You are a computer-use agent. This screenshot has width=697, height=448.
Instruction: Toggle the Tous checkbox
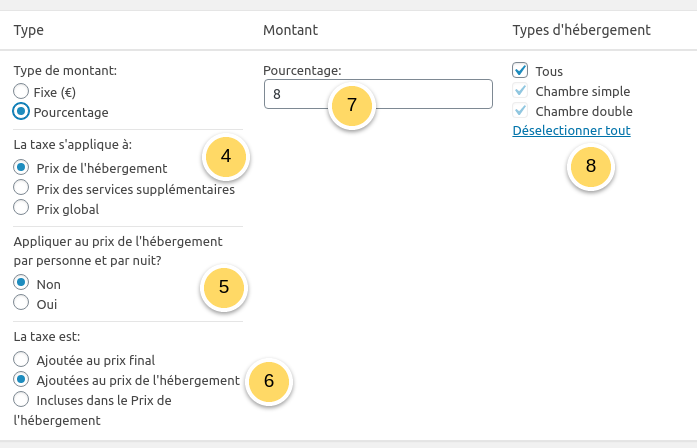520,71
